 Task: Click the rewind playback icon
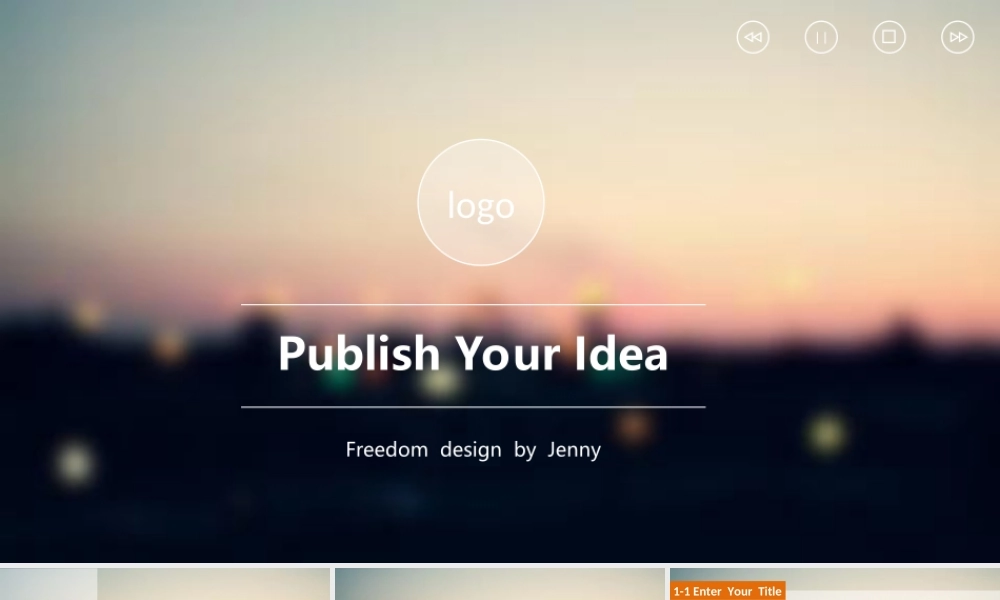(753, 37)
